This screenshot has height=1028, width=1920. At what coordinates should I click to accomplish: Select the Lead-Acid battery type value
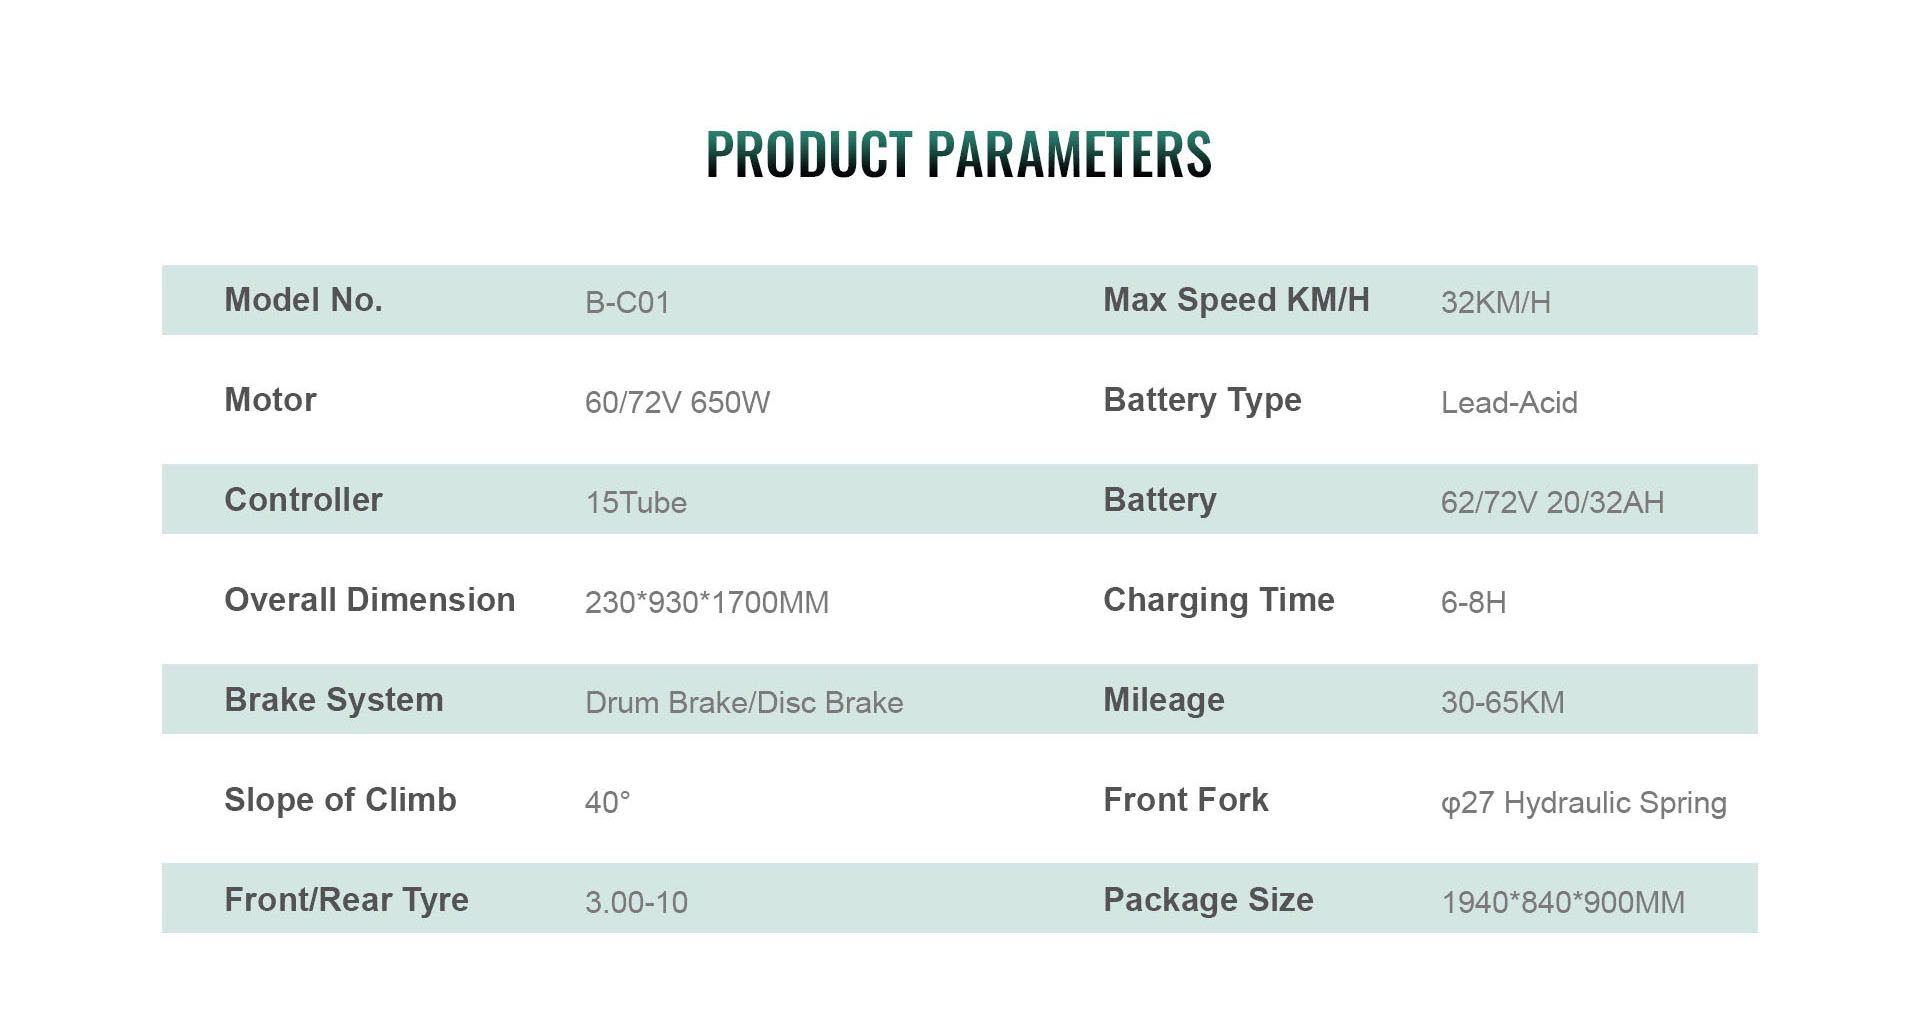pos(1509,402)
